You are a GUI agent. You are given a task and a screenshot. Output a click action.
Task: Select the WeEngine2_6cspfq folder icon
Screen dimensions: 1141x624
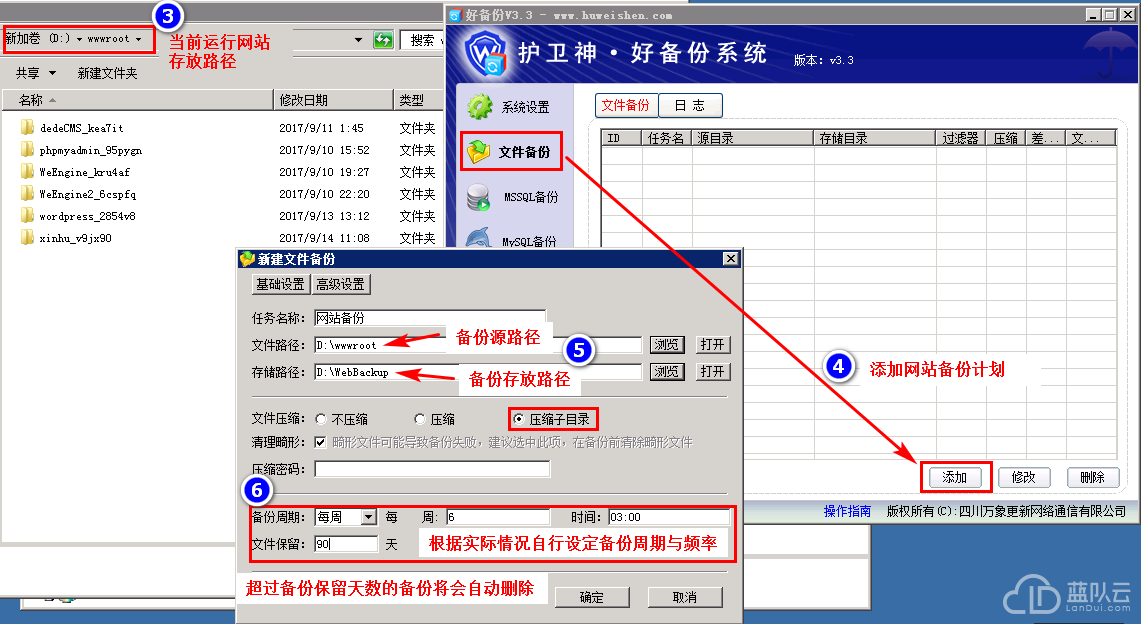point(28,194)
